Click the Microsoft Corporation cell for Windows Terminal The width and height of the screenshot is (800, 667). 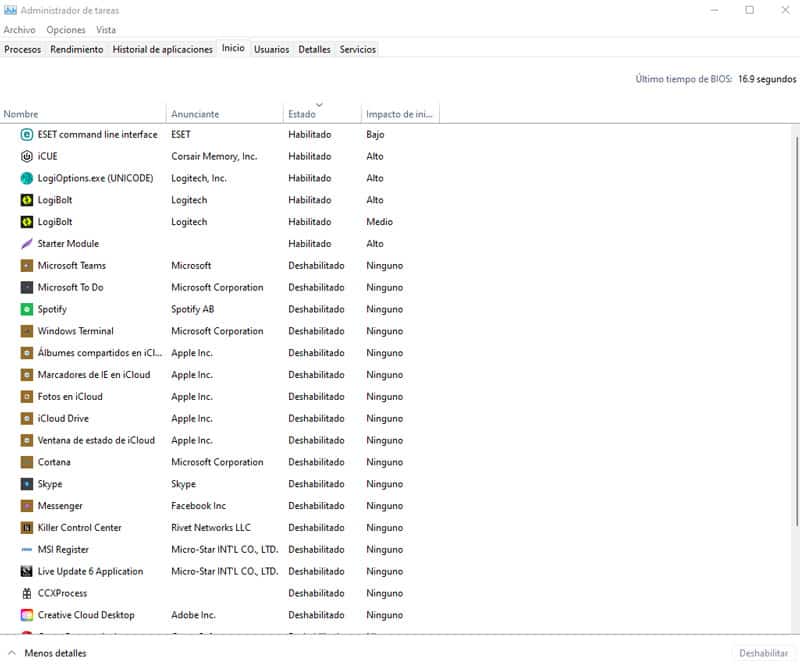[217, 331]
